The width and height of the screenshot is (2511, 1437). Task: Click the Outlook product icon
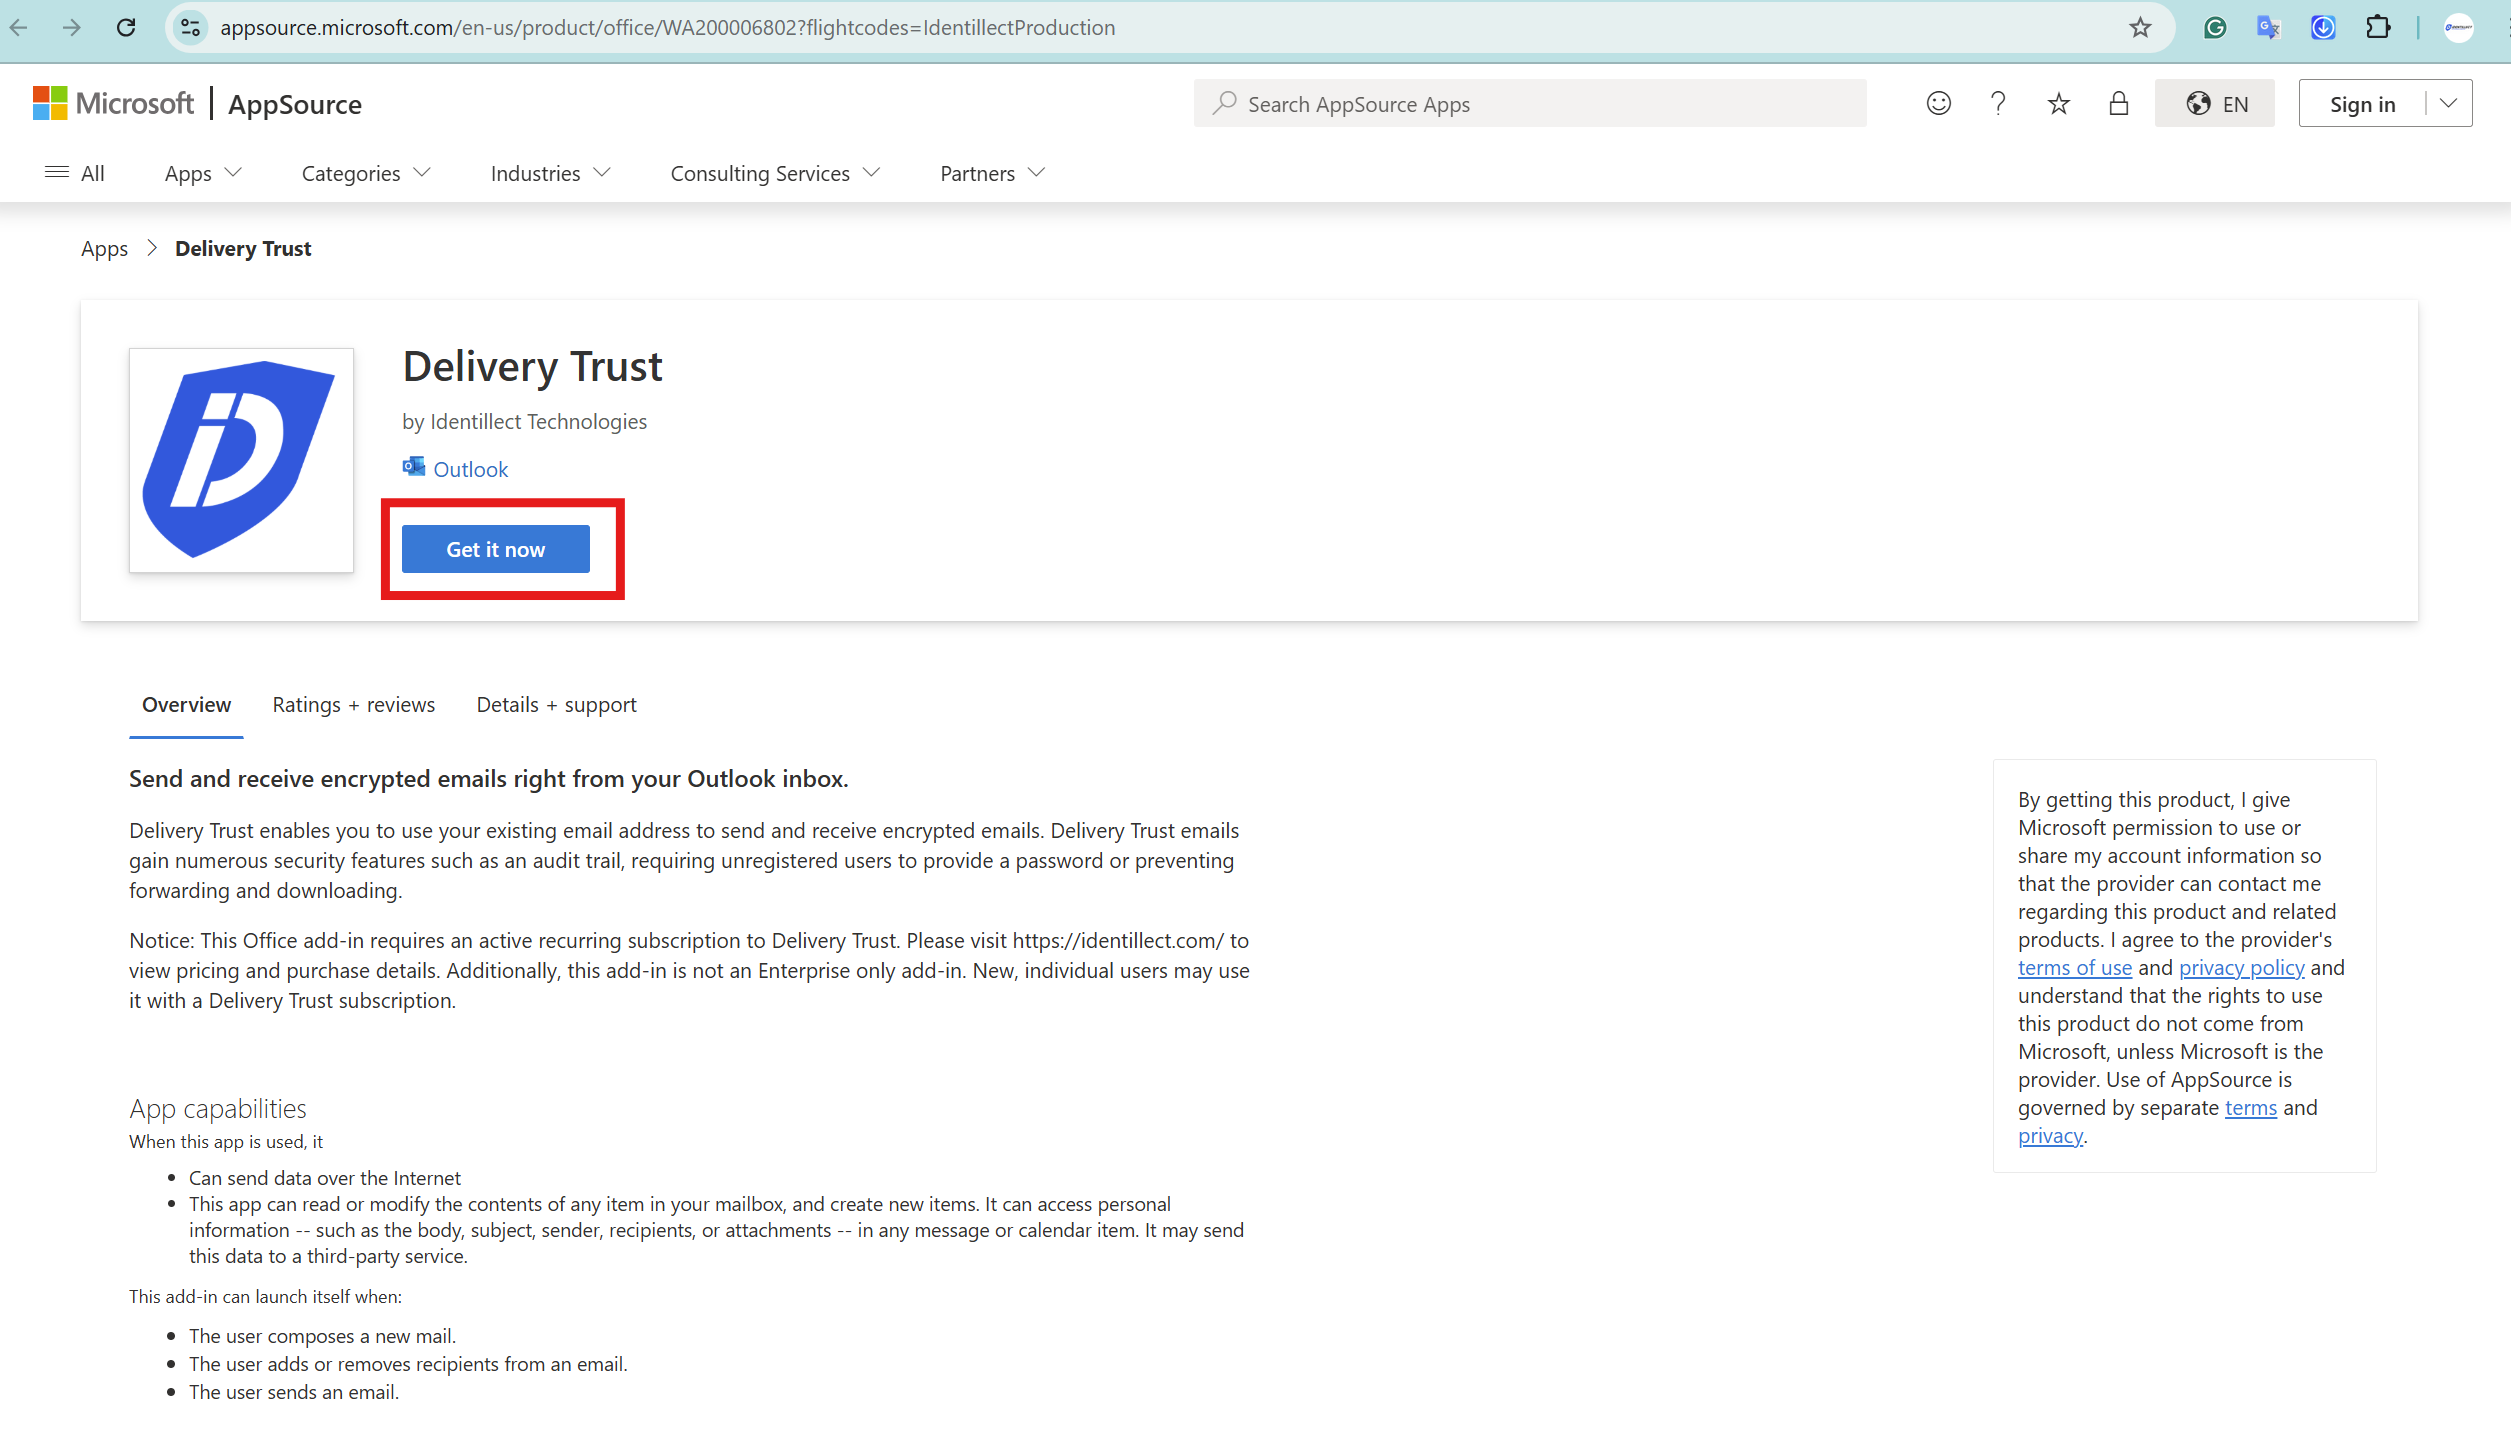413,467
